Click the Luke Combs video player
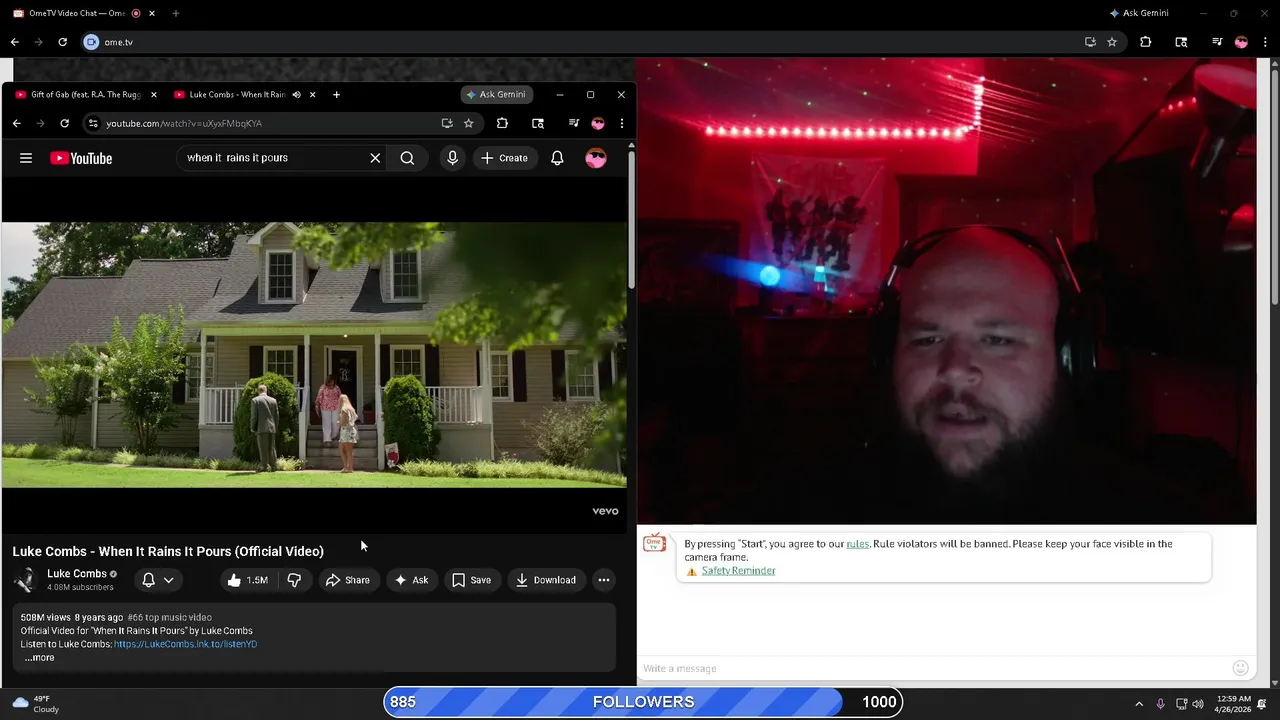The image size is (1280, 720). pos(314,355)
